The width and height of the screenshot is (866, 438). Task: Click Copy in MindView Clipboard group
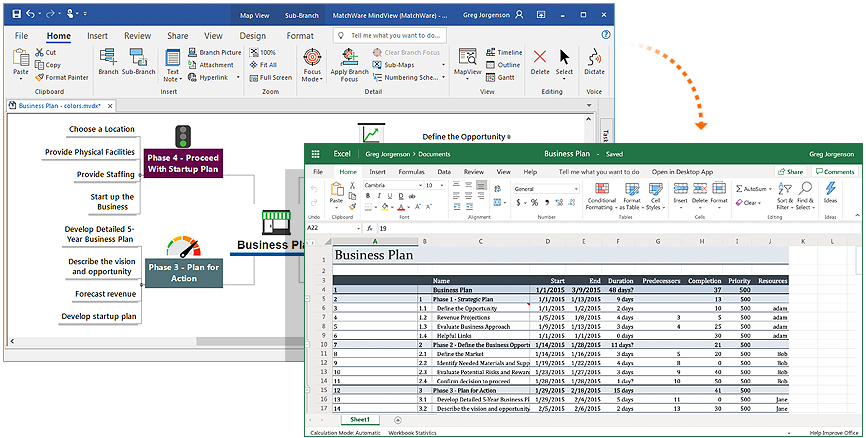pyautogui.click(x=48, y=65)
